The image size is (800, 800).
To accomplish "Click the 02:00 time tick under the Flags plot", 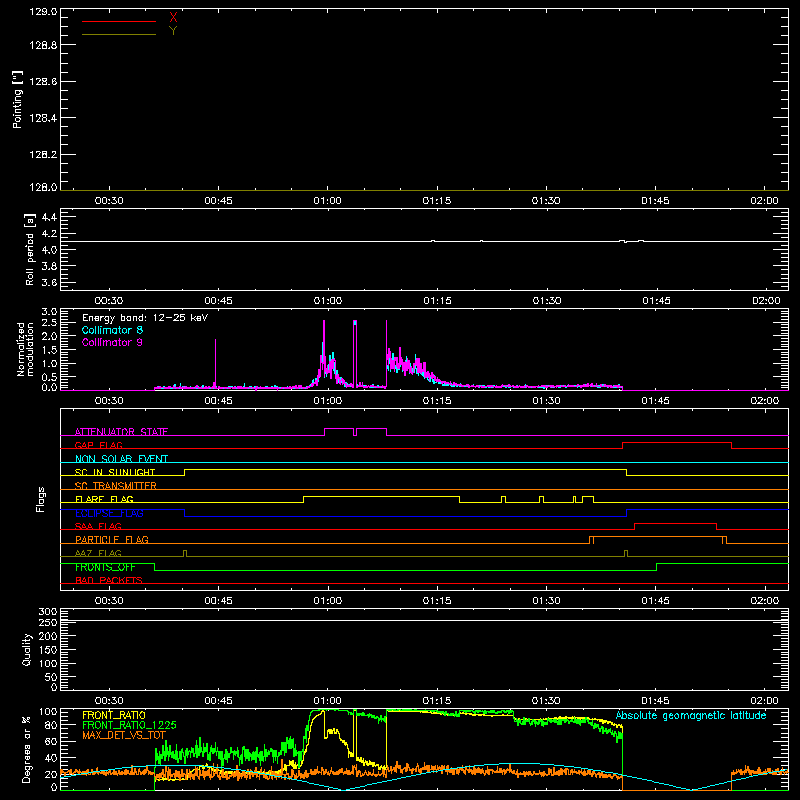I will [x=765, y=601].
